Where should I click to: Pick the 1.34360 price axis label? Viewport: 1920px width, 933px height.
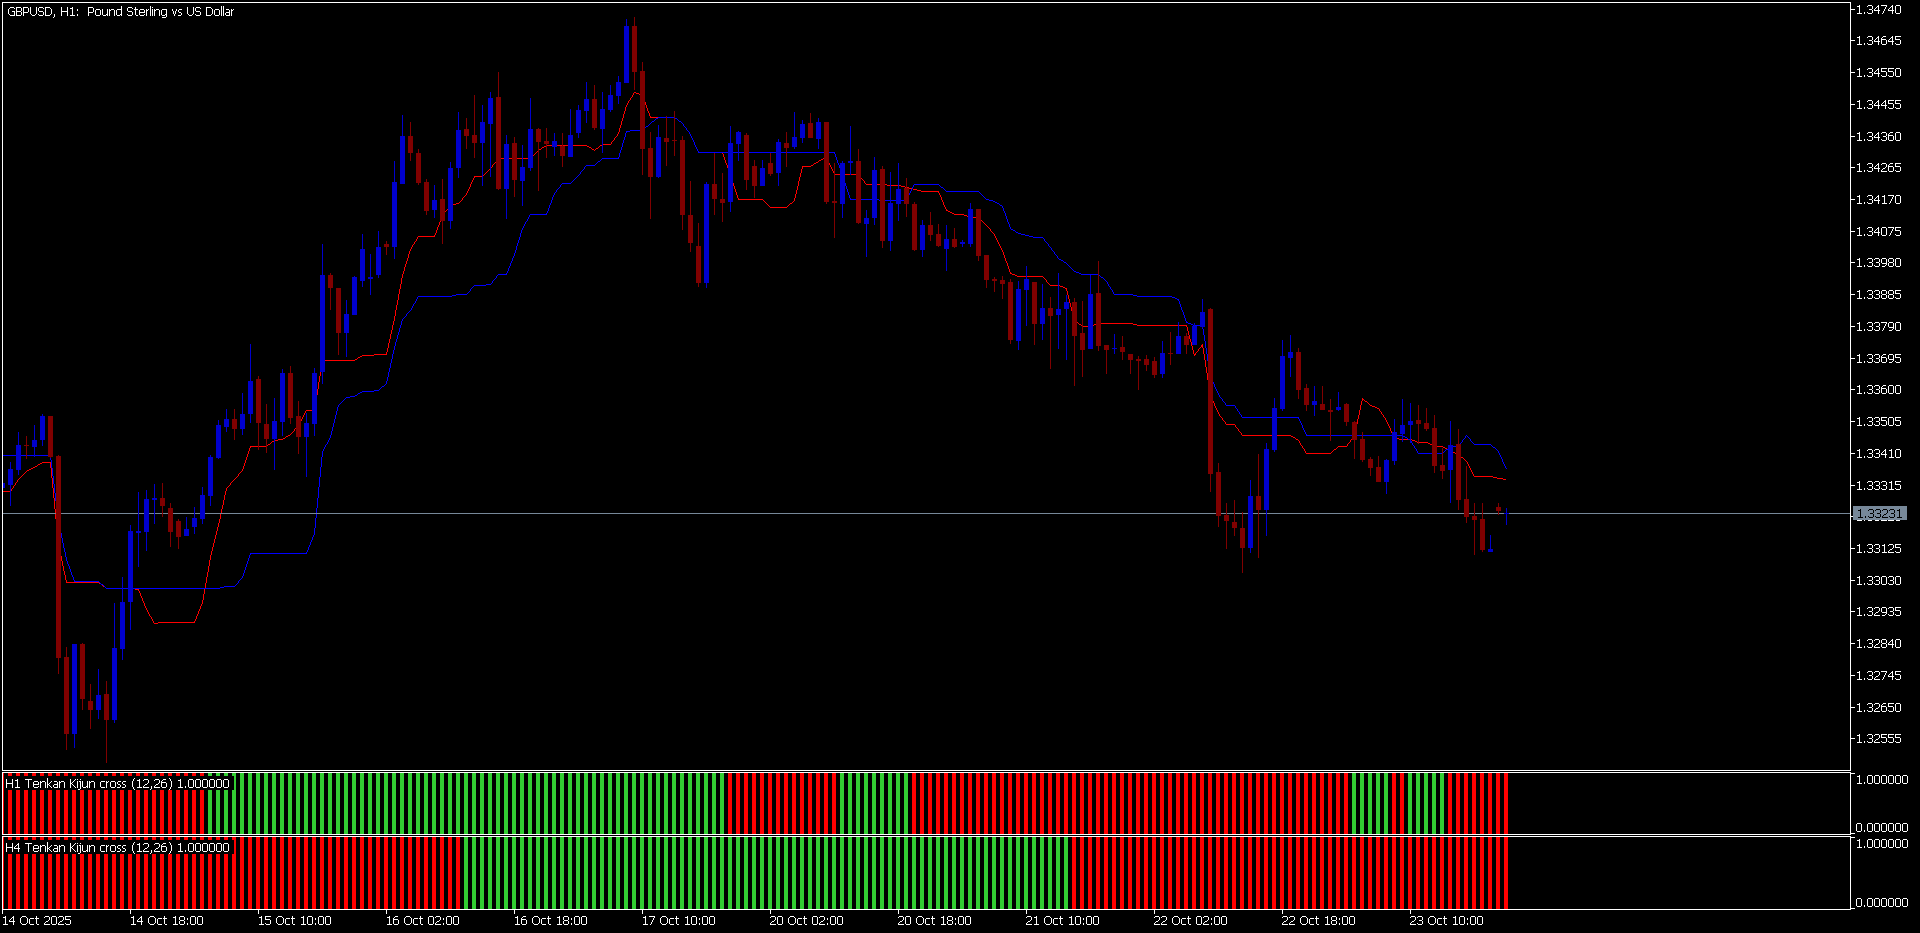point(1878,137)
